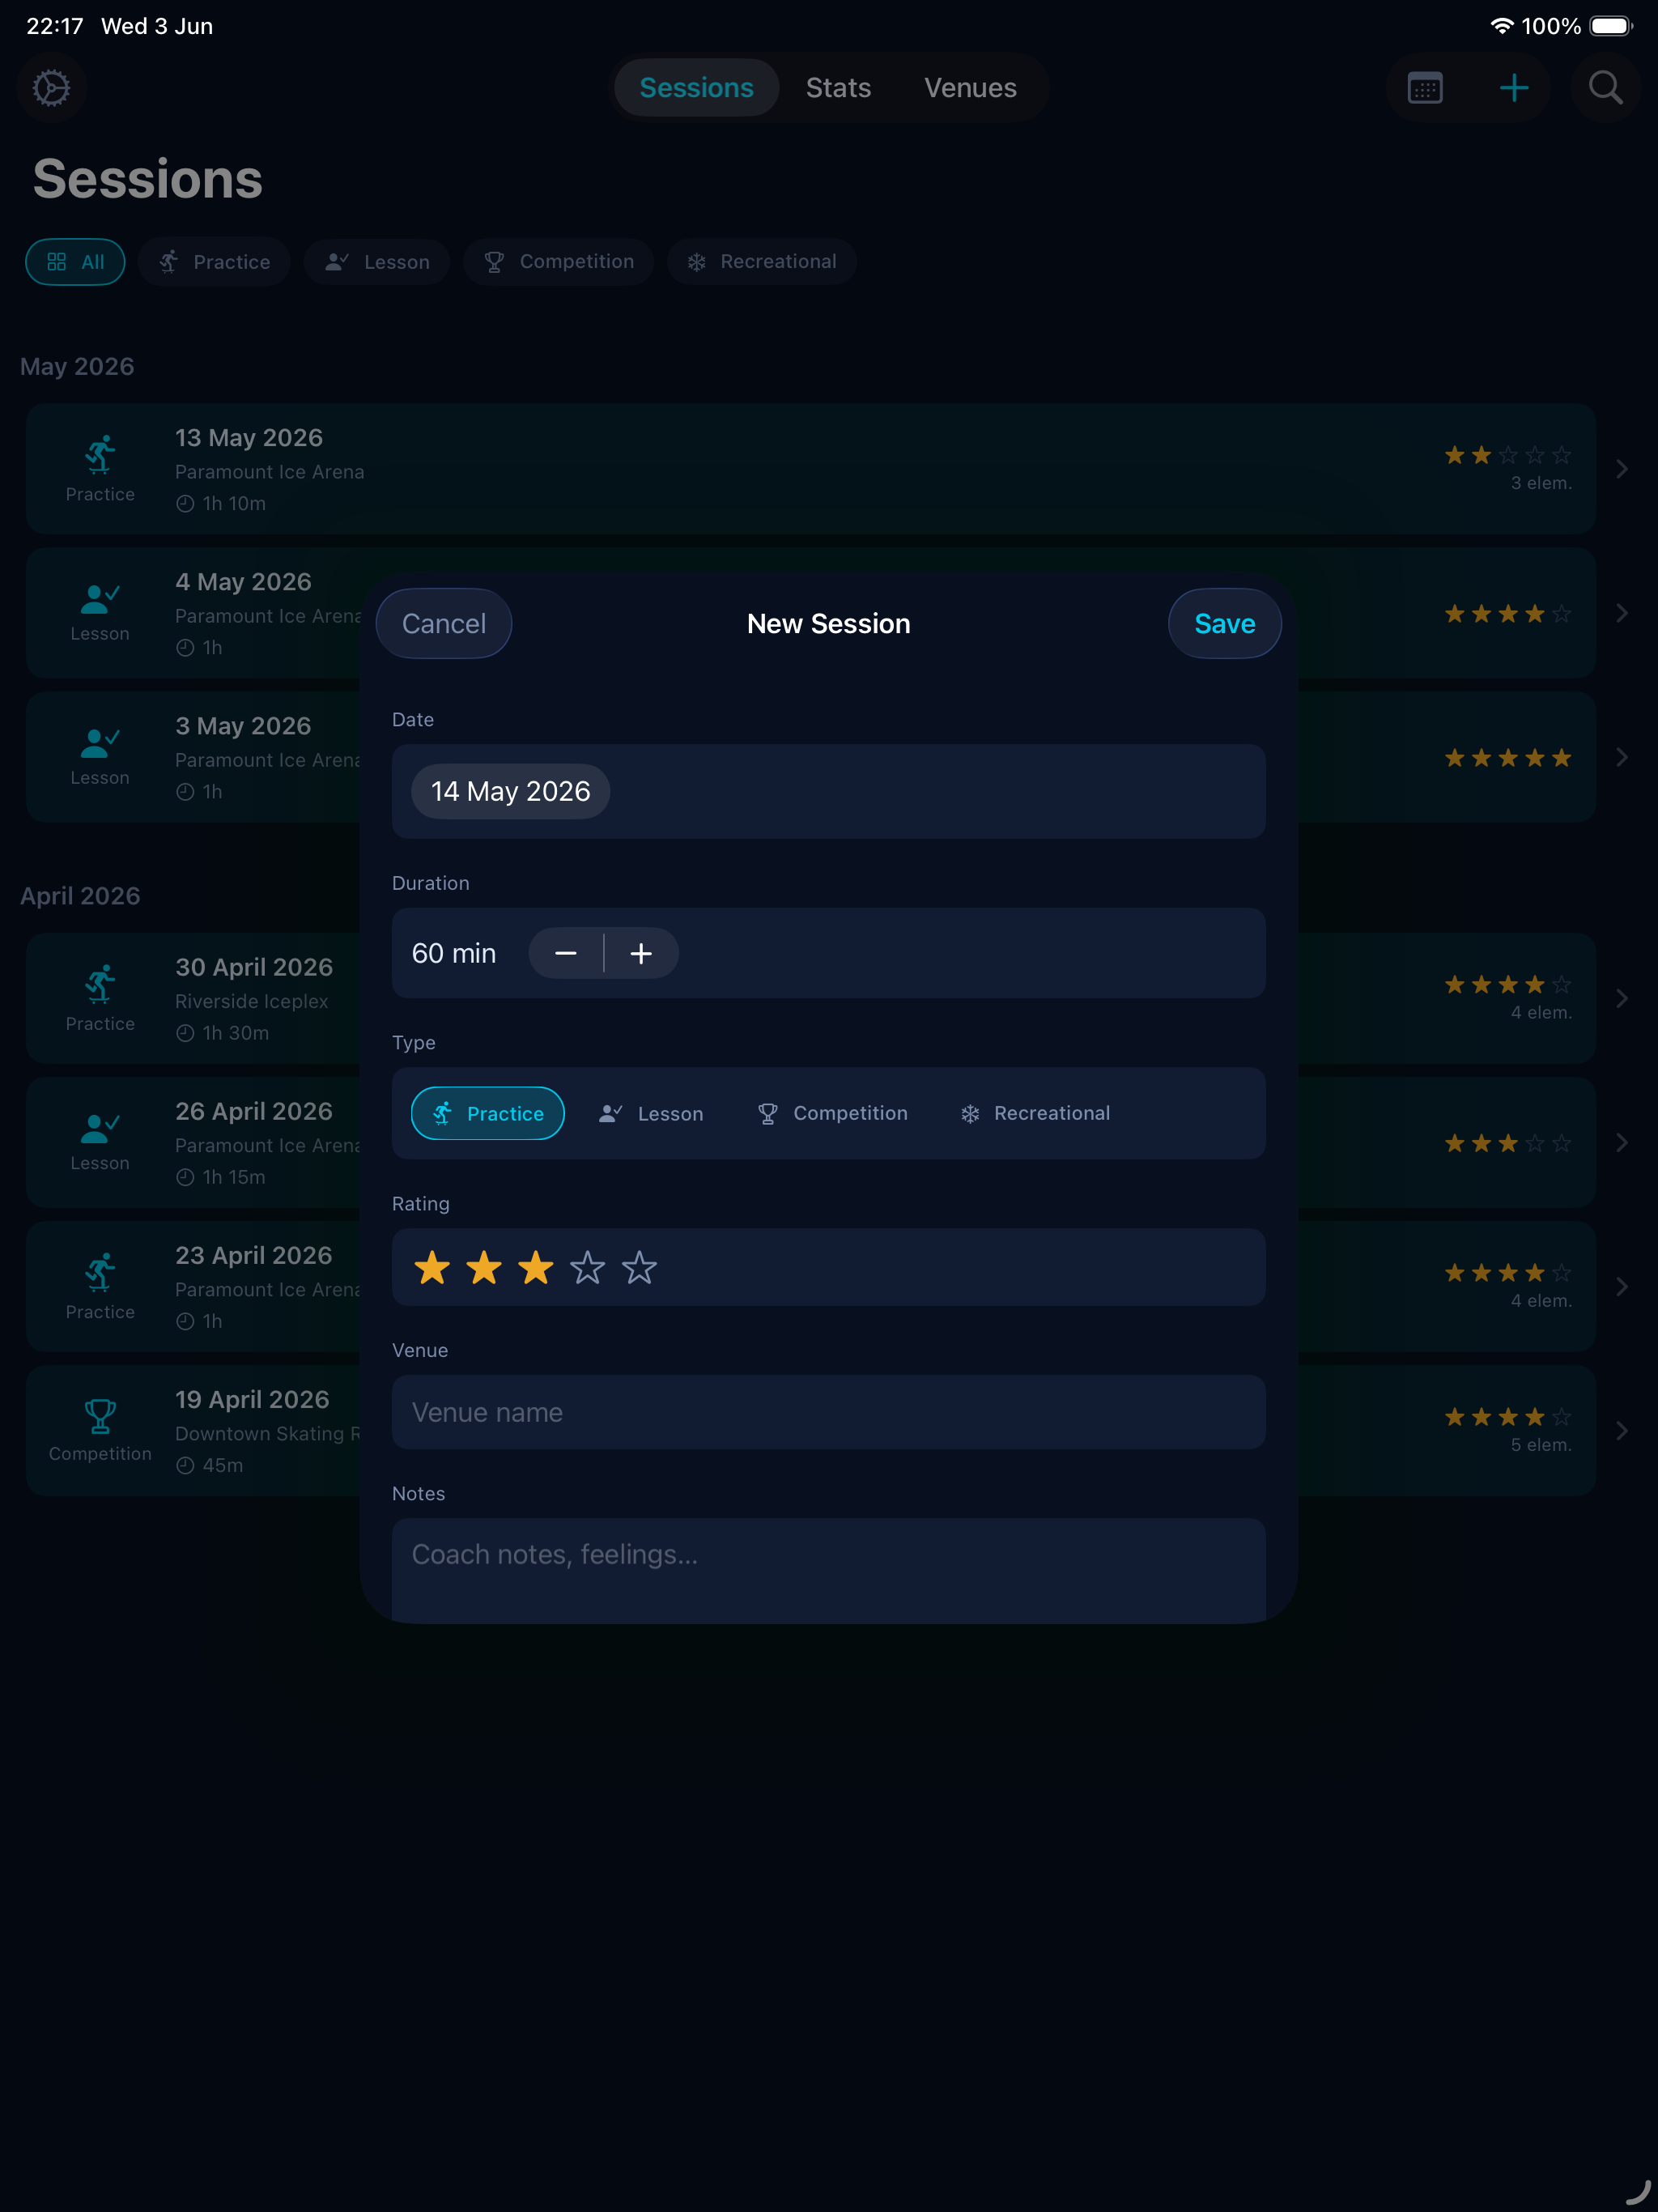1658x2212 pixels.
Task: Click star rating on 13 May 2026 session
Action: (1508, 455)
